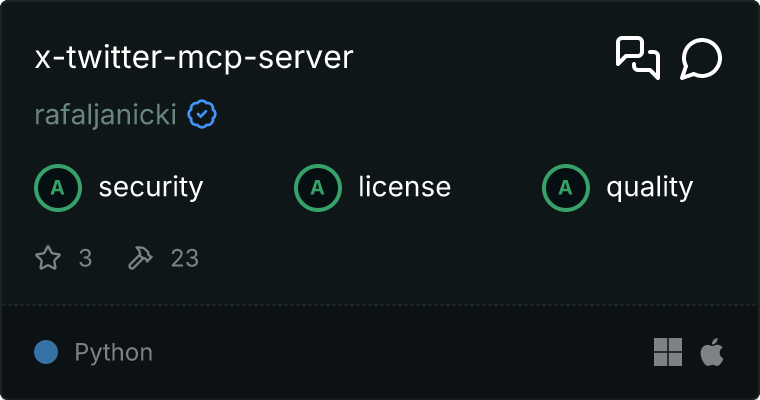Select the Python language label

click(x=114, y=352)
